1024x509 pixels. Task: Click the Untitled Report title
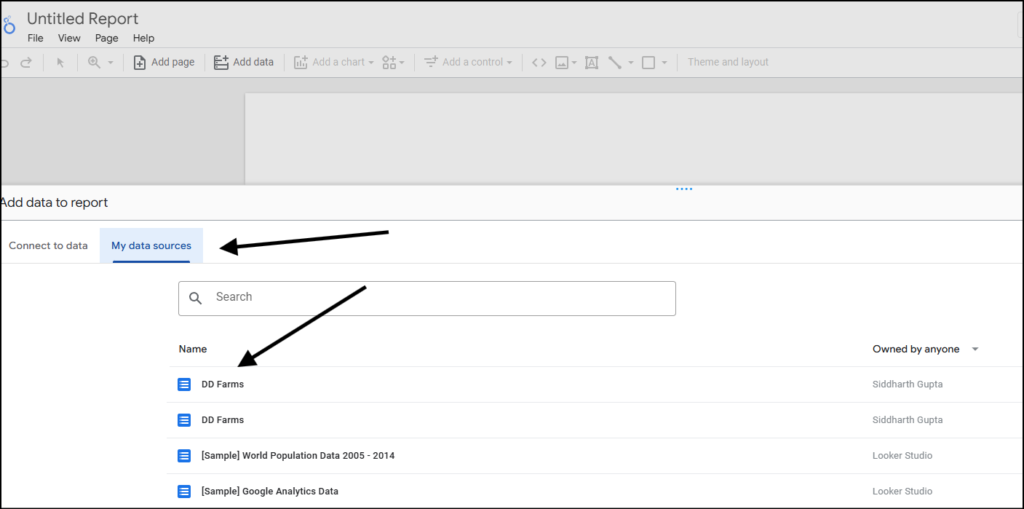(83, 18)
